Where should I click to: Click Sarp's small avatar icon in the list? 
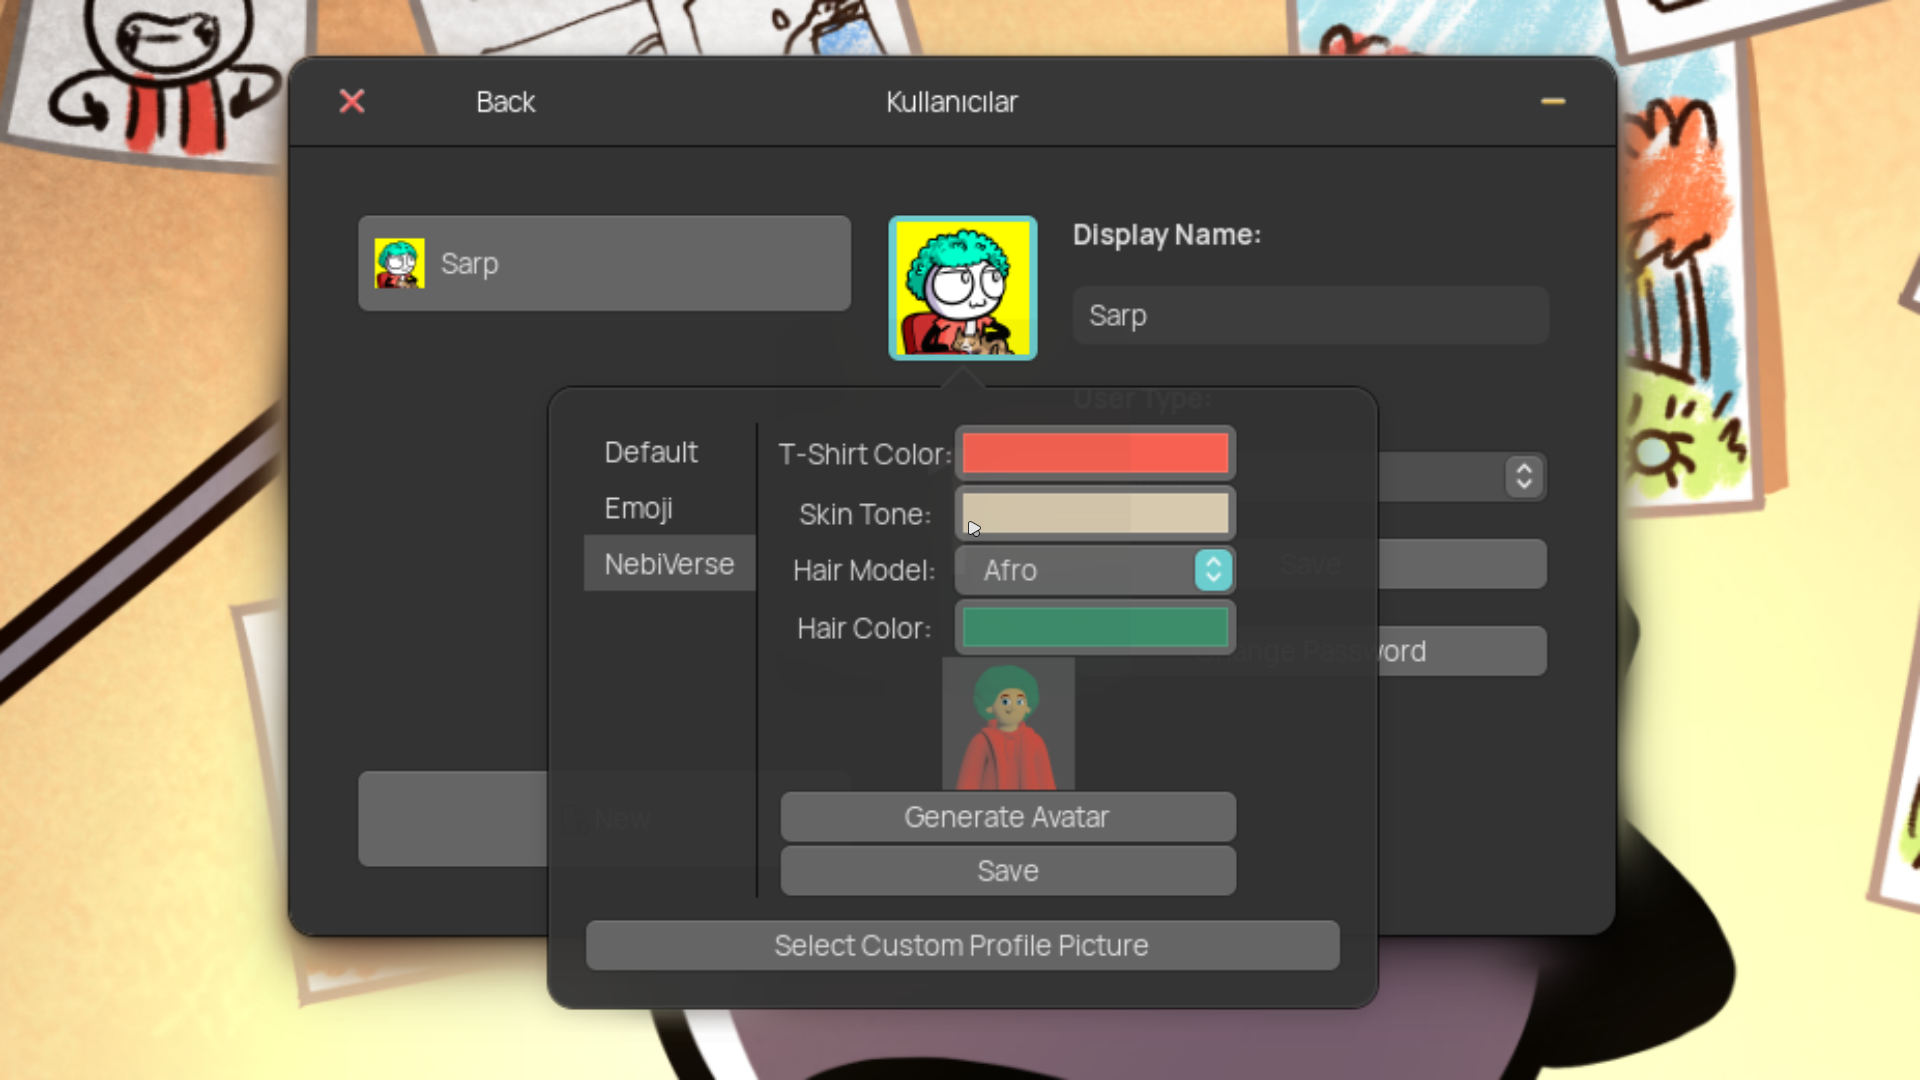click(399, 263)
